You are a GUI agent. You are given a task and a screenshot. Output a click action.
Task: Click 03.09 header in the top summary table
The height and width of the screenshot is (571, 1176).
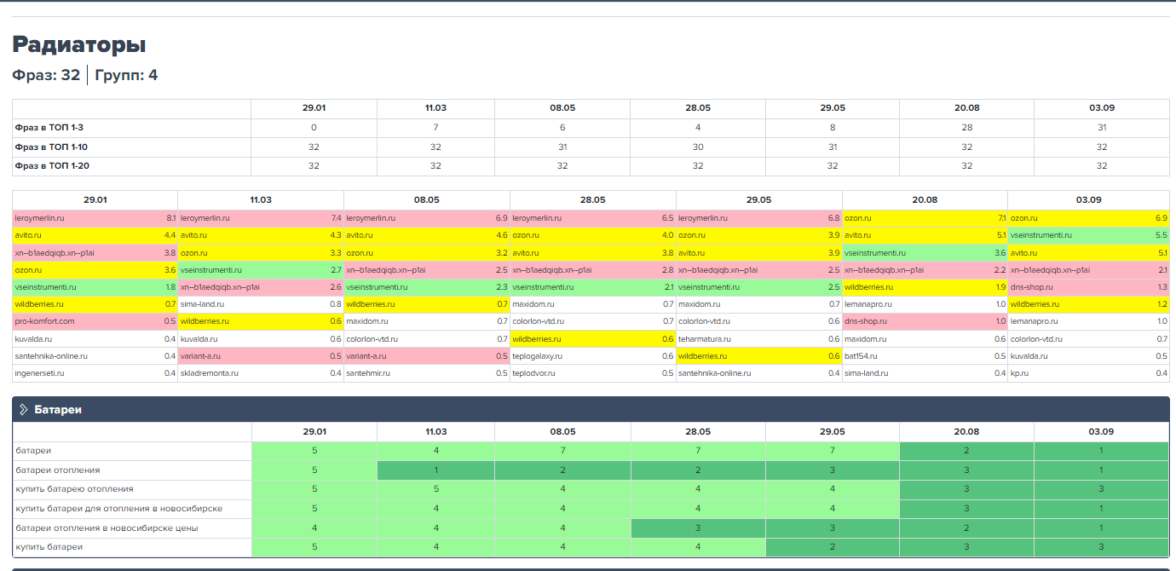(1101, 108)
